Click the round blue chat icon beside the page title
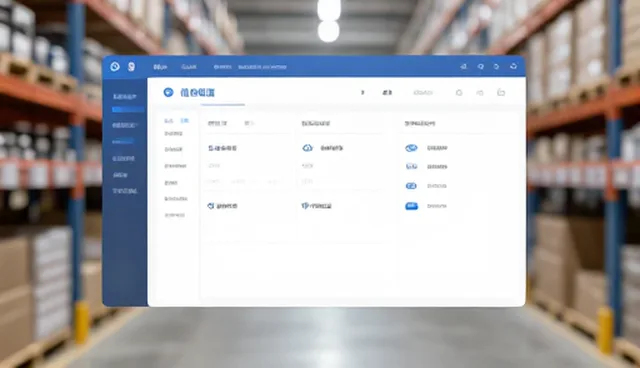The image size is (640, 368). [x=168, y=92]
